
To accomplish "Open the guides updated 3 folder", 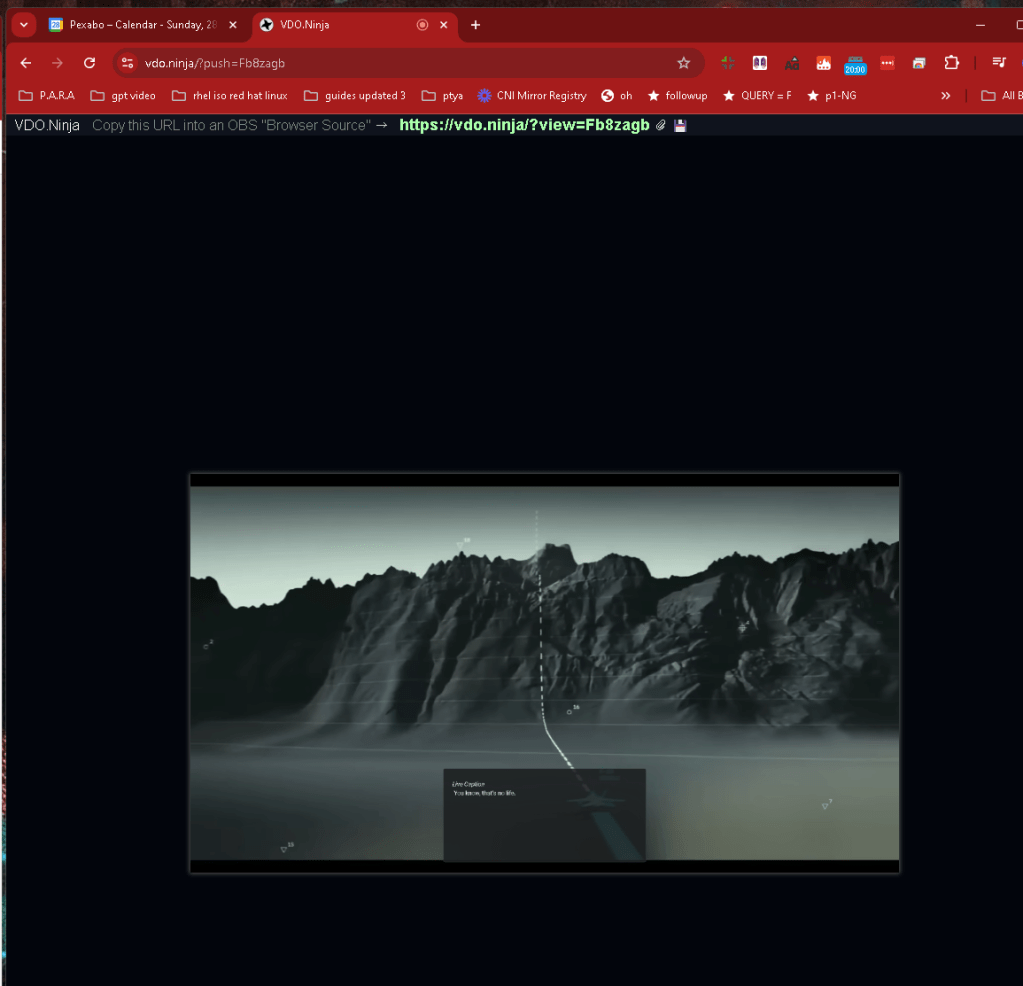I will (x=355, y=96).
